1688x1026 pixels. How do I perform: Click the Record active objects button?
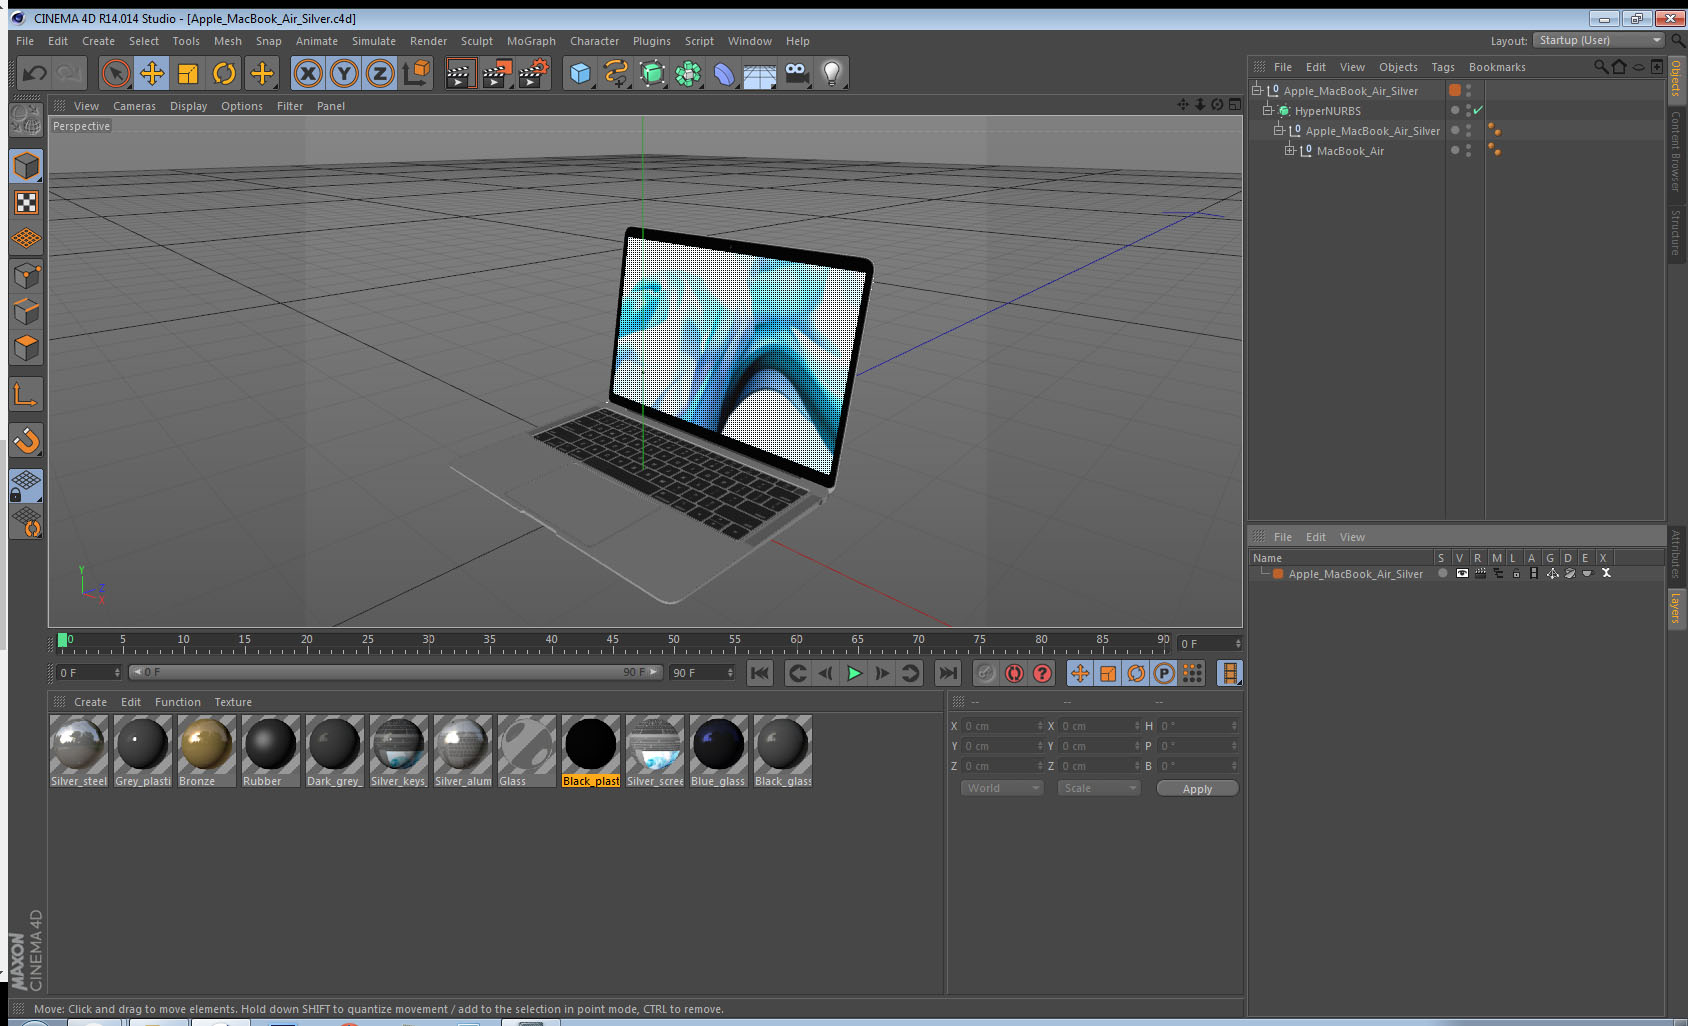pyautogui.click(x=986, y=673)
